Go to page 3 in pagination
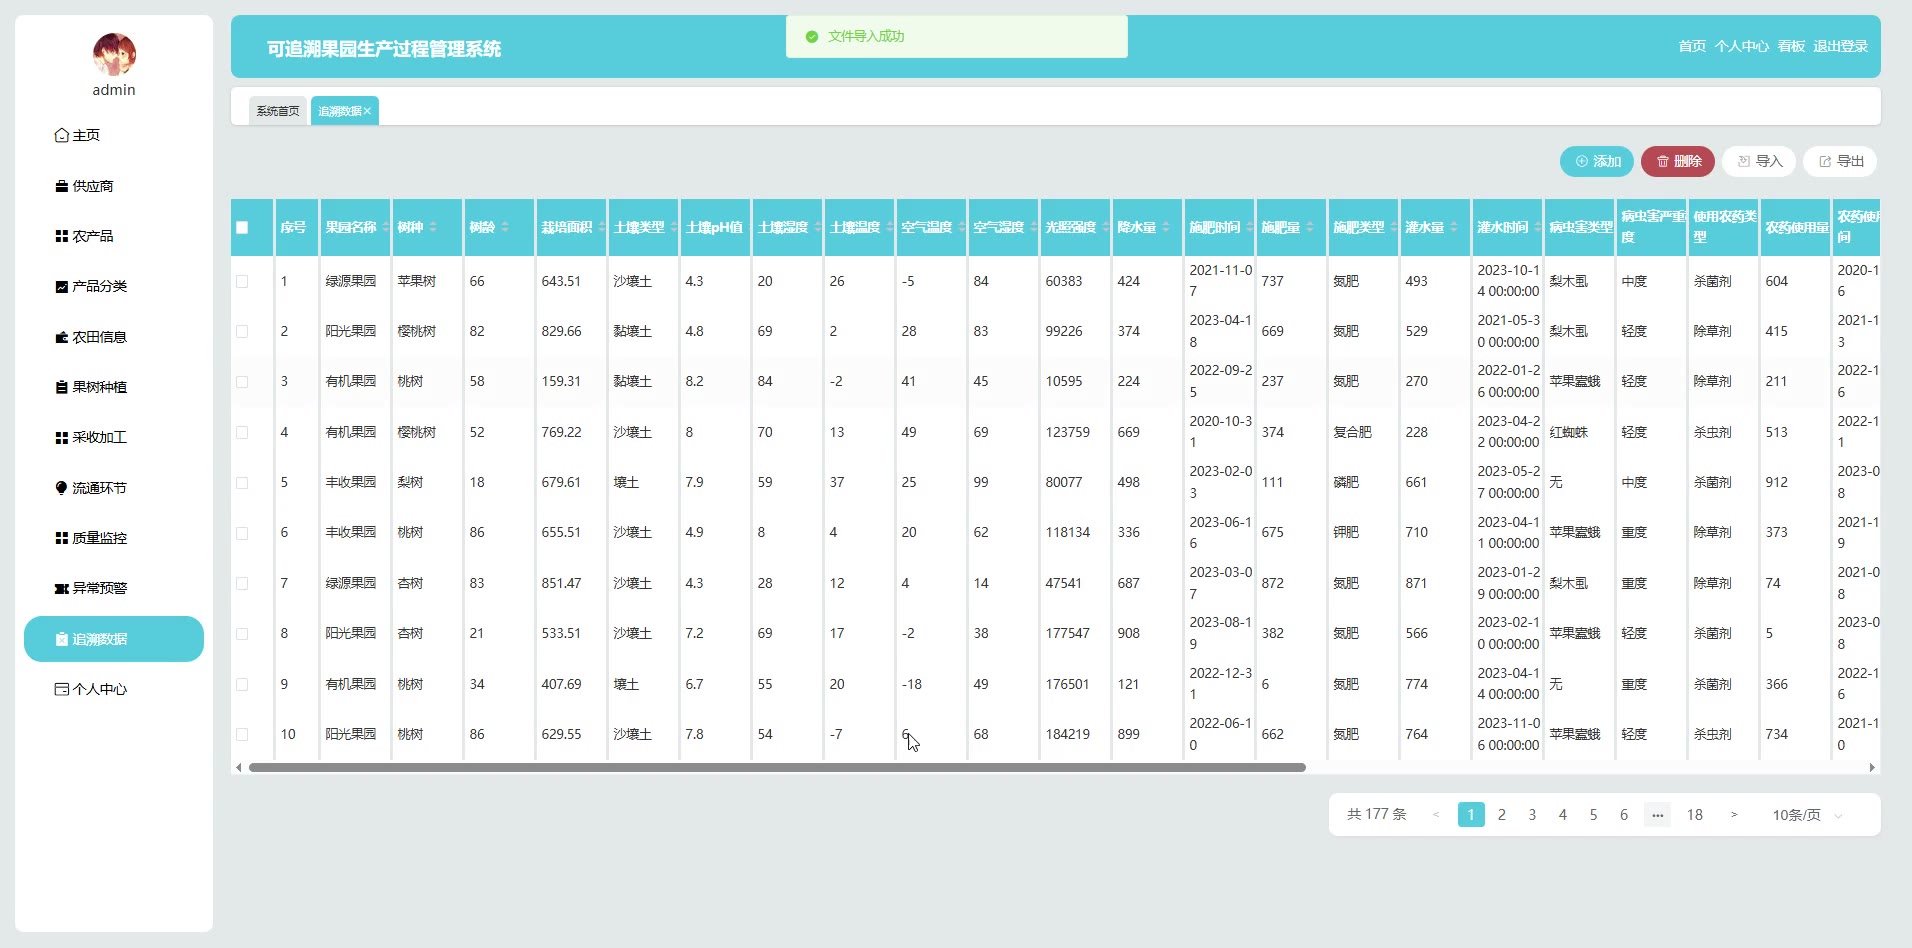Image resolution: width=1912 pixels, height=948 pixels. tap(1532, 815)
